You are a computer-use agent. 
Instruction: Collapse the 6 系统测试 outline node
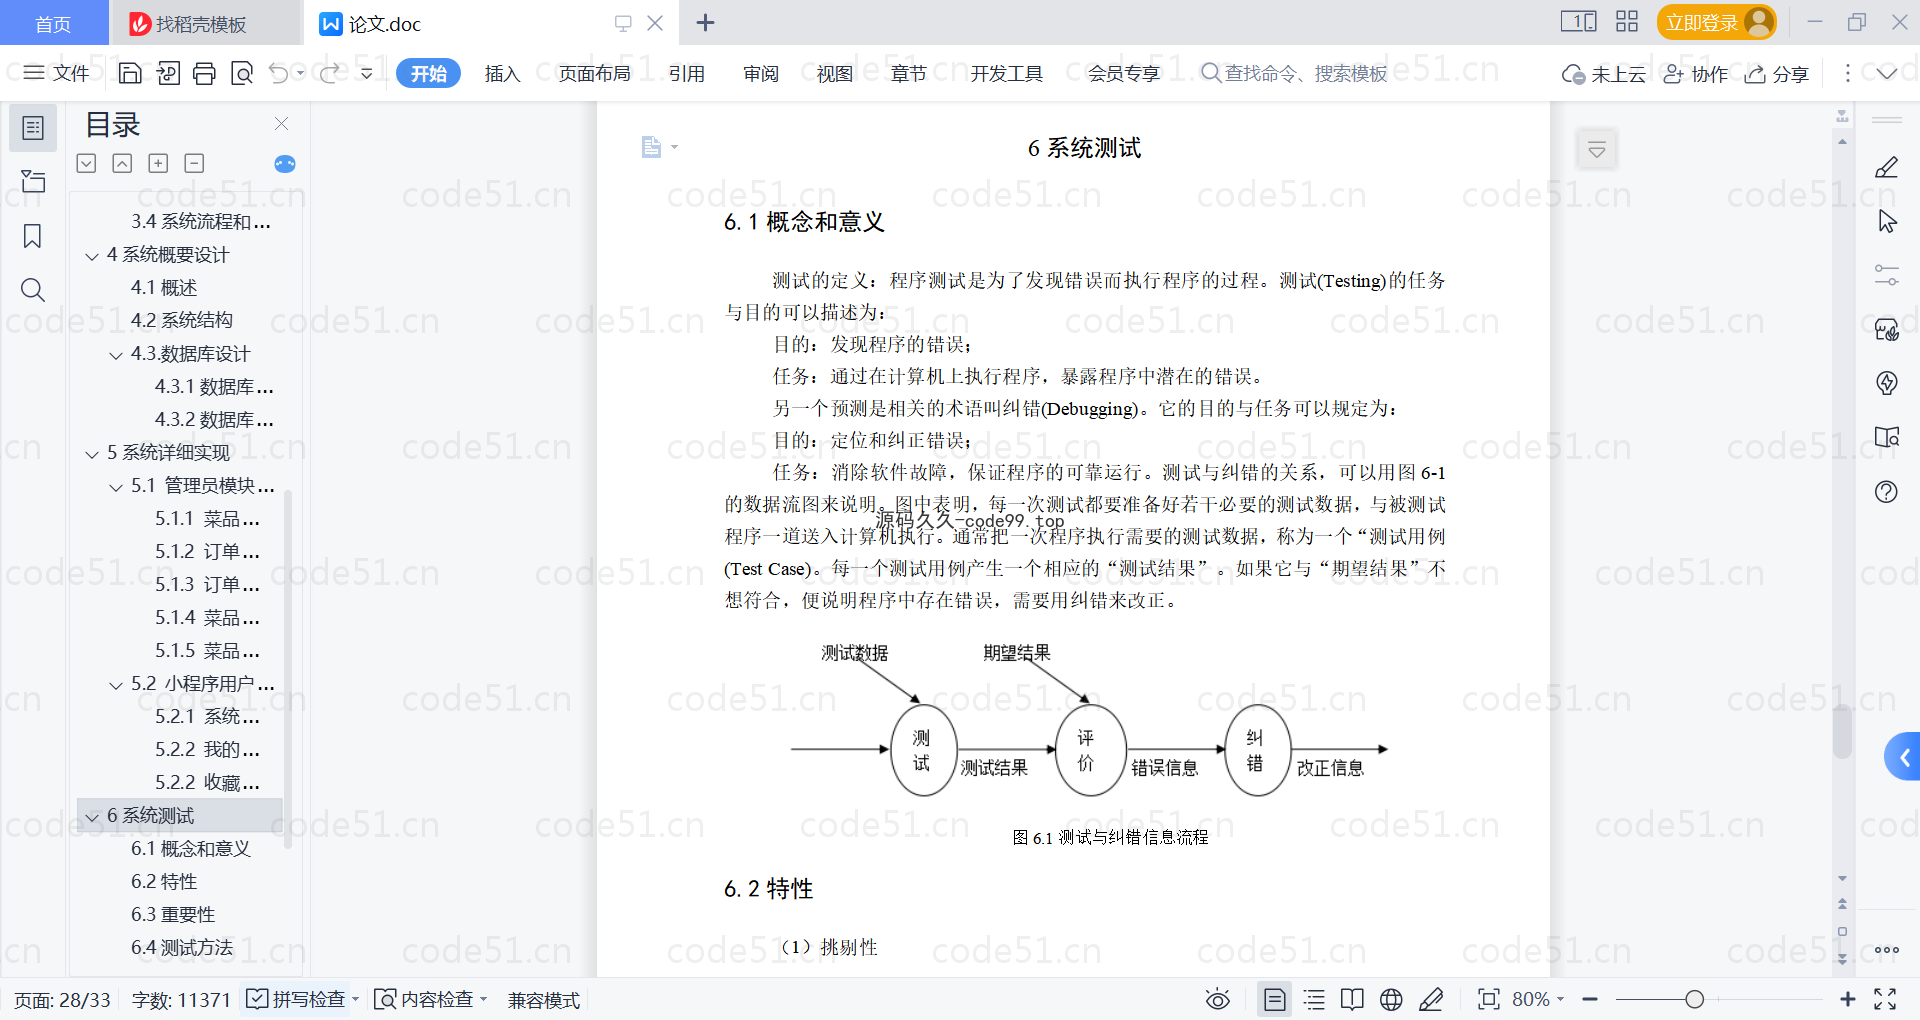(92, 817)
